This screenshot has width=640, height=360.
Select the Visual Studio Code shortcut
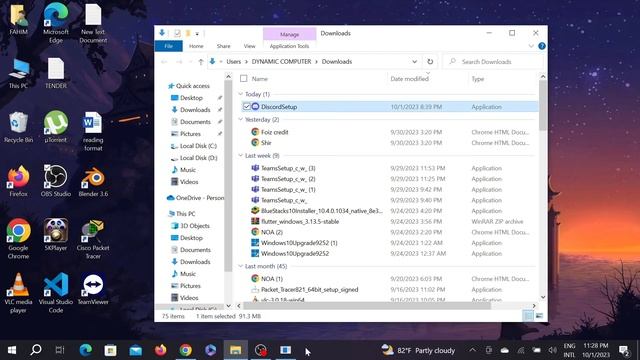(x=56, y=293)
